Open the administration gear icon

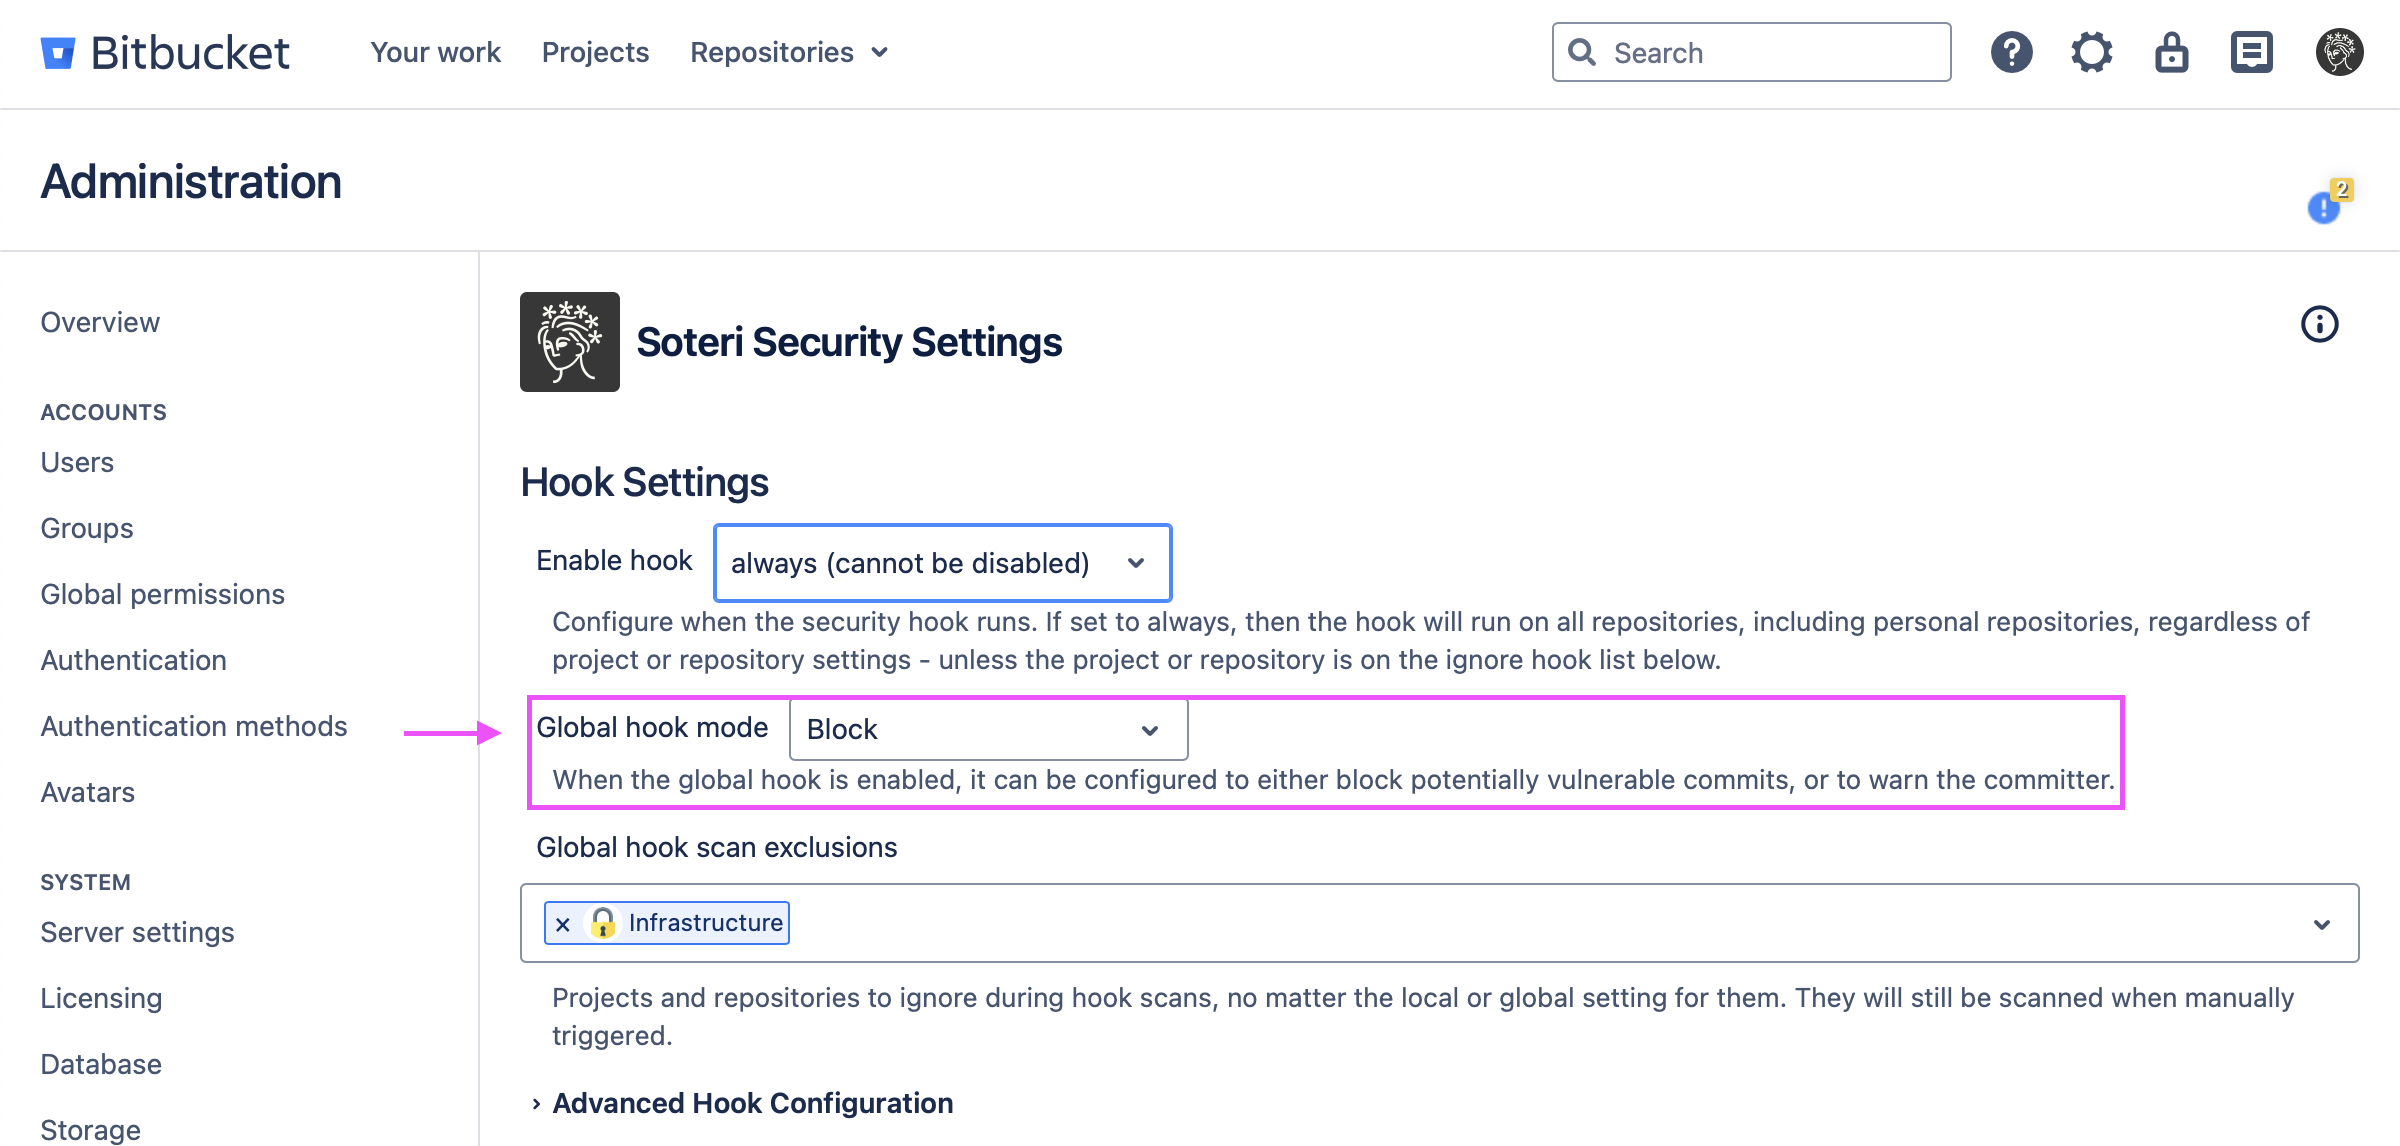2091,52
